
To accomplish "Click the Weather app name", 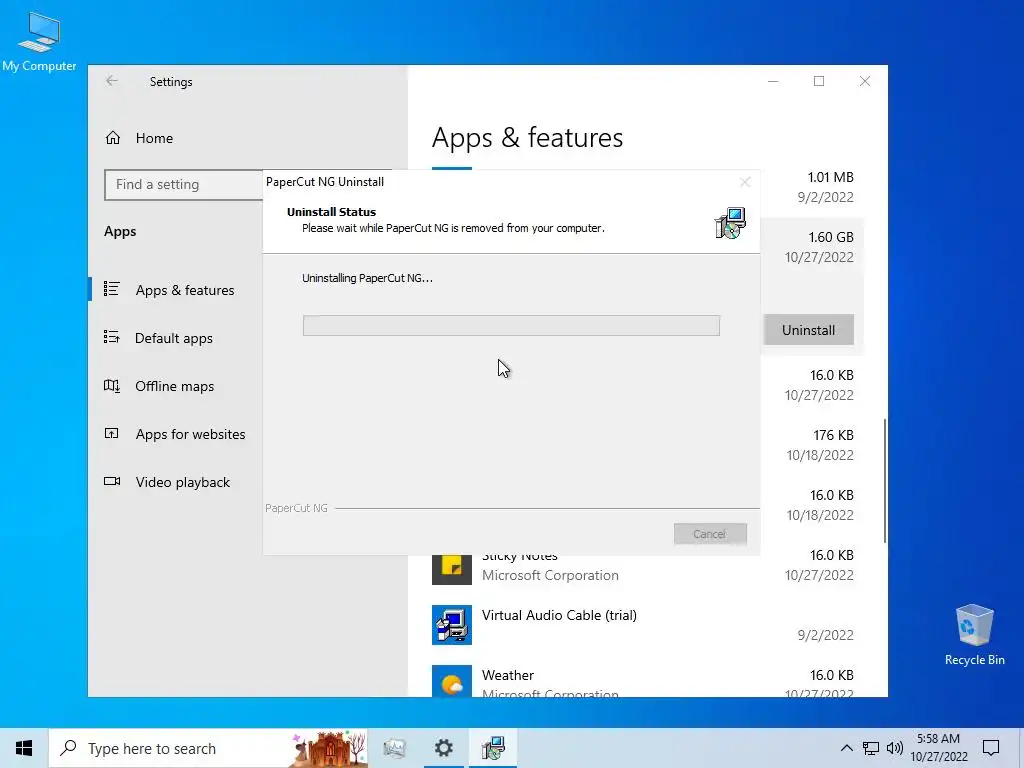I will pyautogui.click(x=507, y=675).
